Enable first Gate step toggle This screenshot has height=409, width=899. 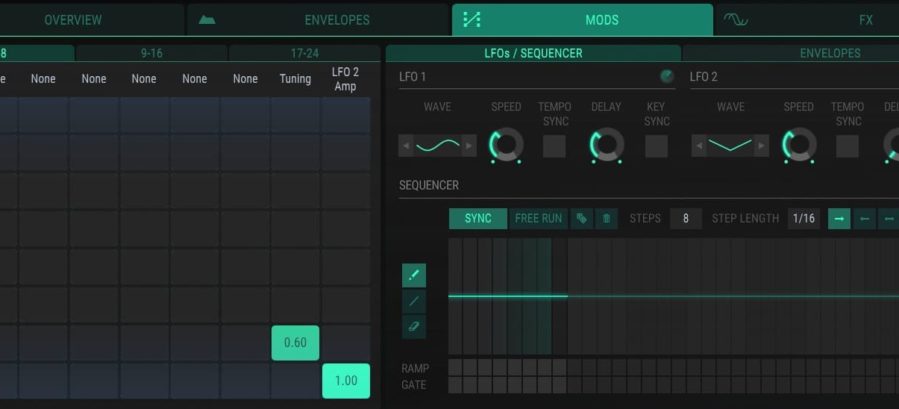click(x=455, y=385)
